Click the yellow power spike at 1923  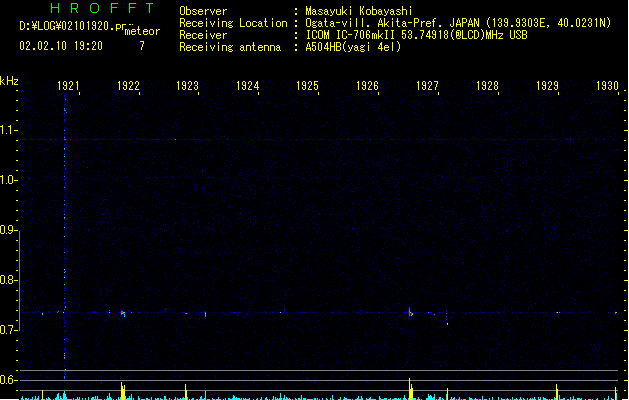pos(186,392)
